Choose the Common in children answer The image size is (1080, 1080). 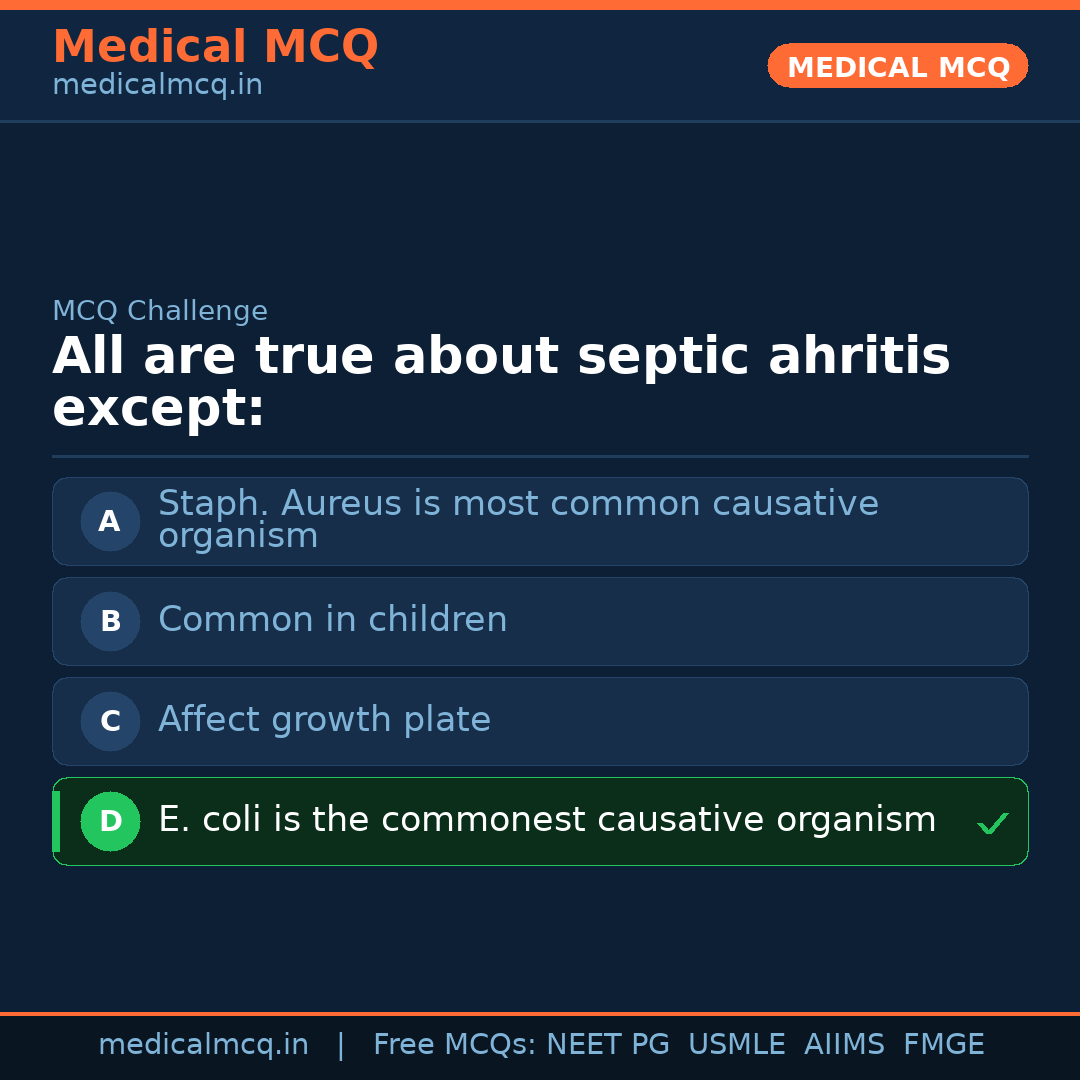[332, 620]
